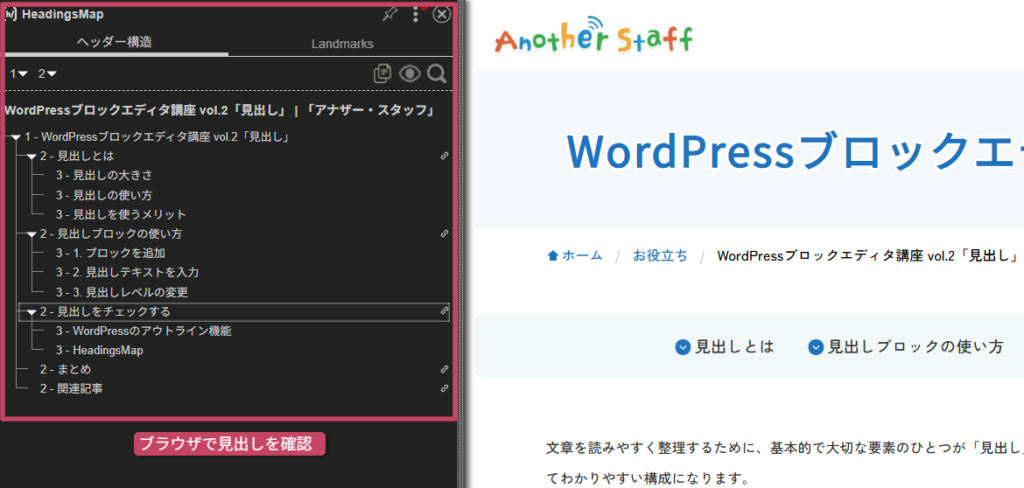The image size is (1024, 488).
Task: Open the level 1 dropdown filter
Action: pyautogui.click(x=19, y=74)
